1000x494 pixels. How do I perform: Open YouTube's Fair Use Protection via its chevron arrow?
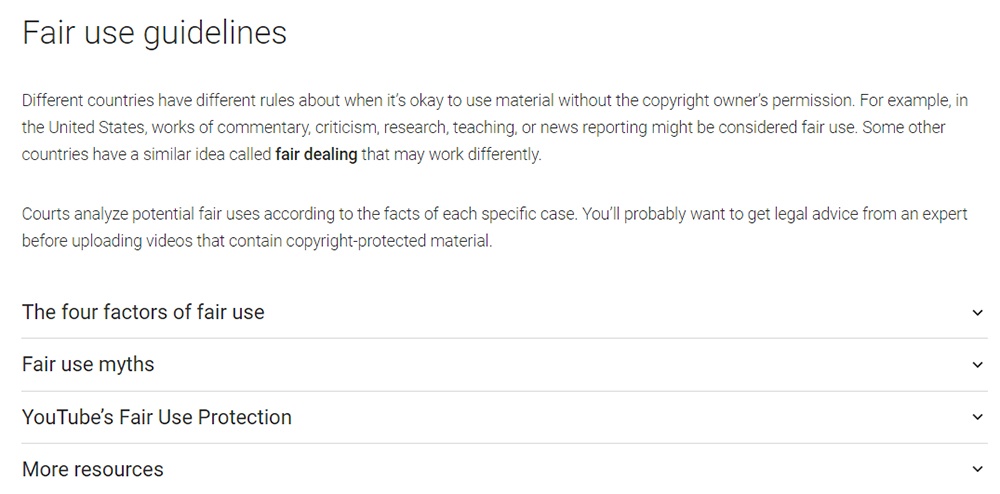point(977,417)
